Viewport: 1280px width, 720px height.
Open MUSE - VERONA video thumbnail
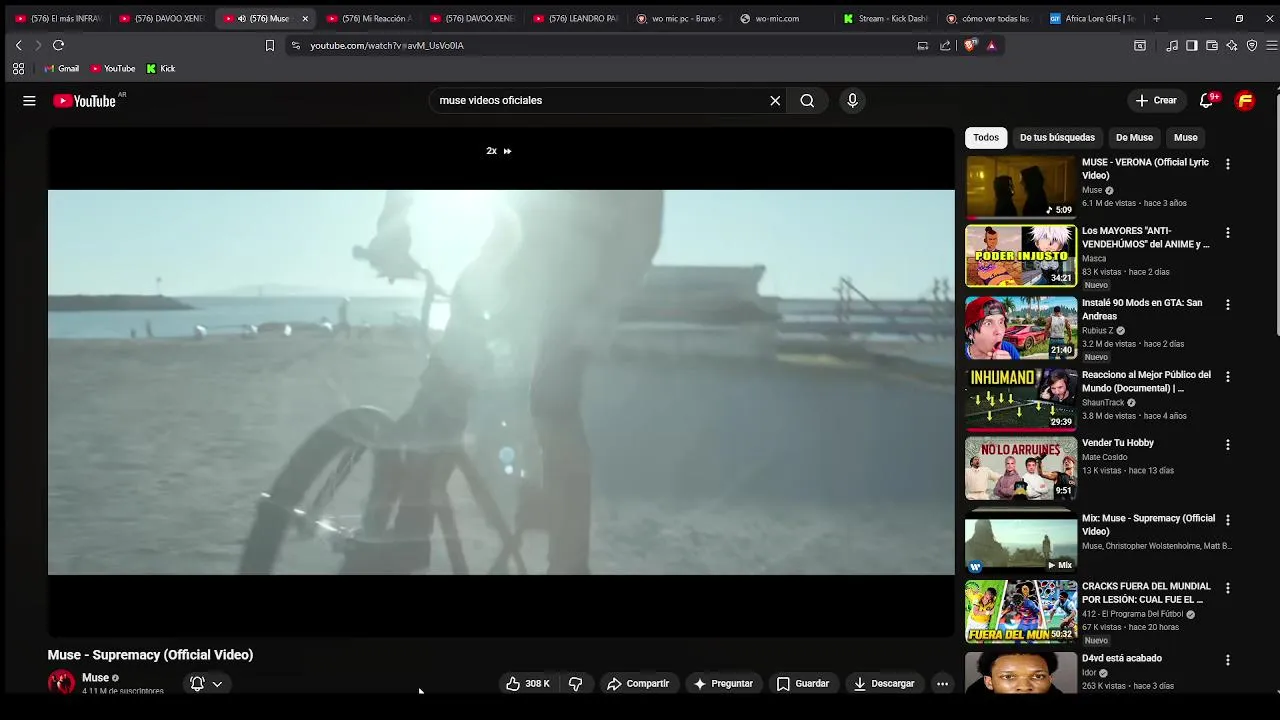(1021, 187)
